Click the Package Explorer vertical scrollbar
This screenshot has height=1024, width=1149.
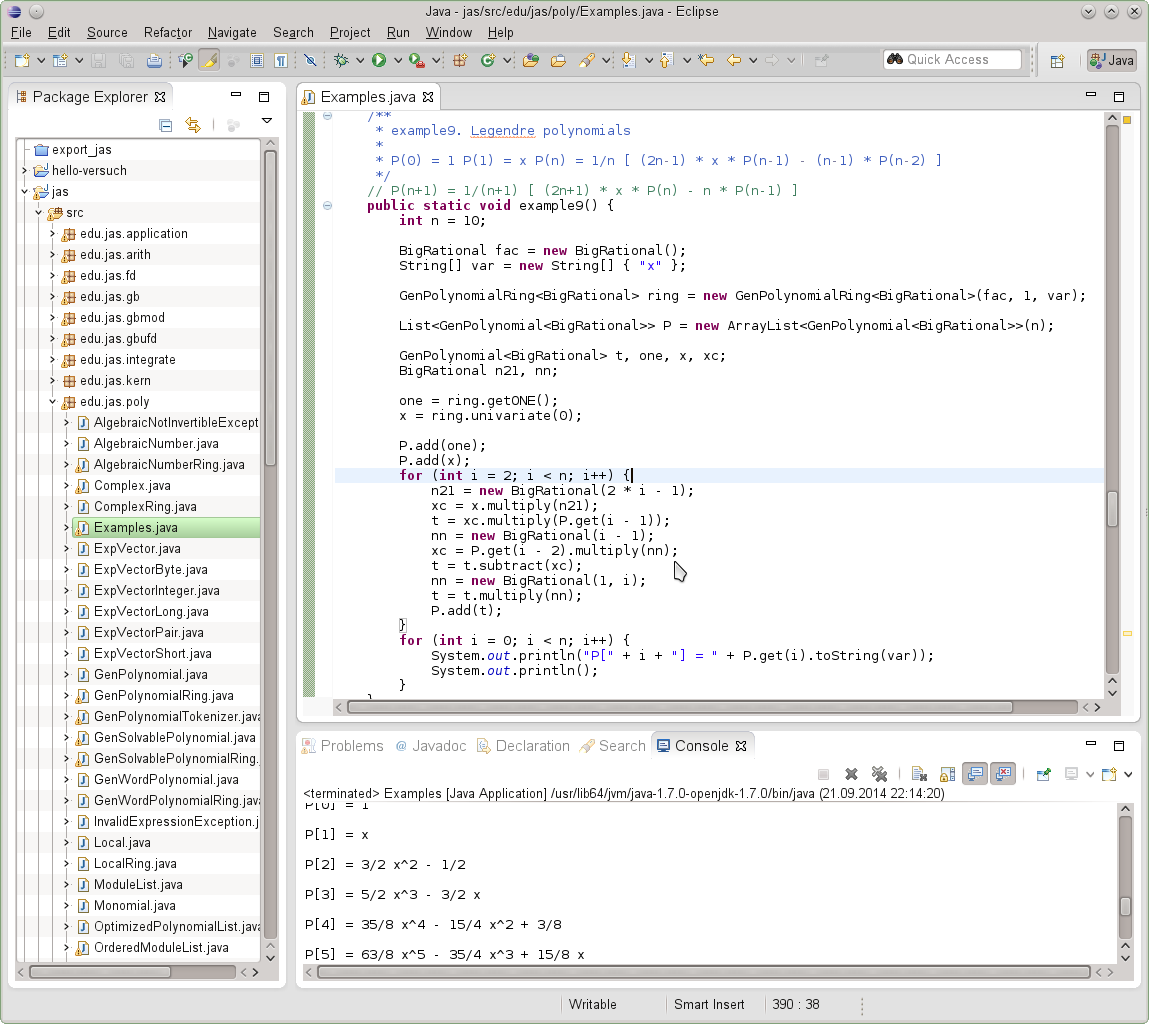coord(270,308)
